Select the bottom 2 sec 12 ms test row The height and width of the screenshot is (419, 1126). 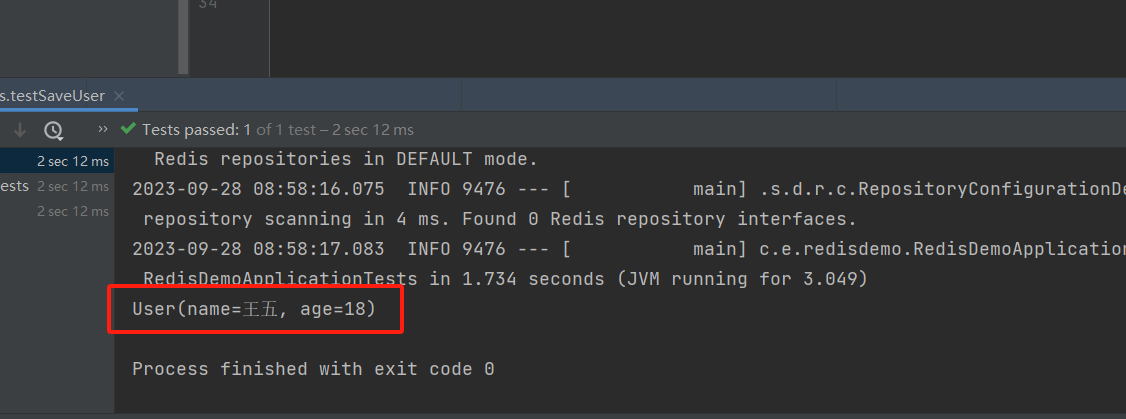tap(72, 211)
